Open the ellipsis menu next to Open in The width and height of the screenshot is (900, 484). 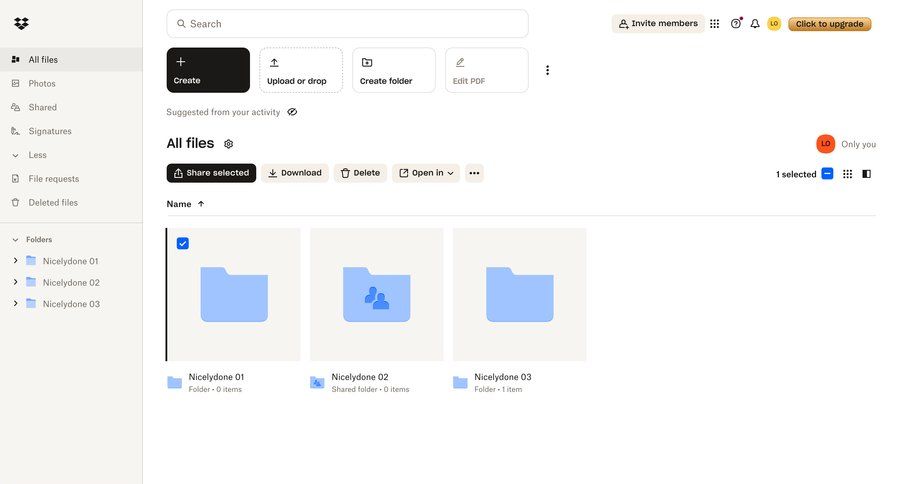(474, 173)
